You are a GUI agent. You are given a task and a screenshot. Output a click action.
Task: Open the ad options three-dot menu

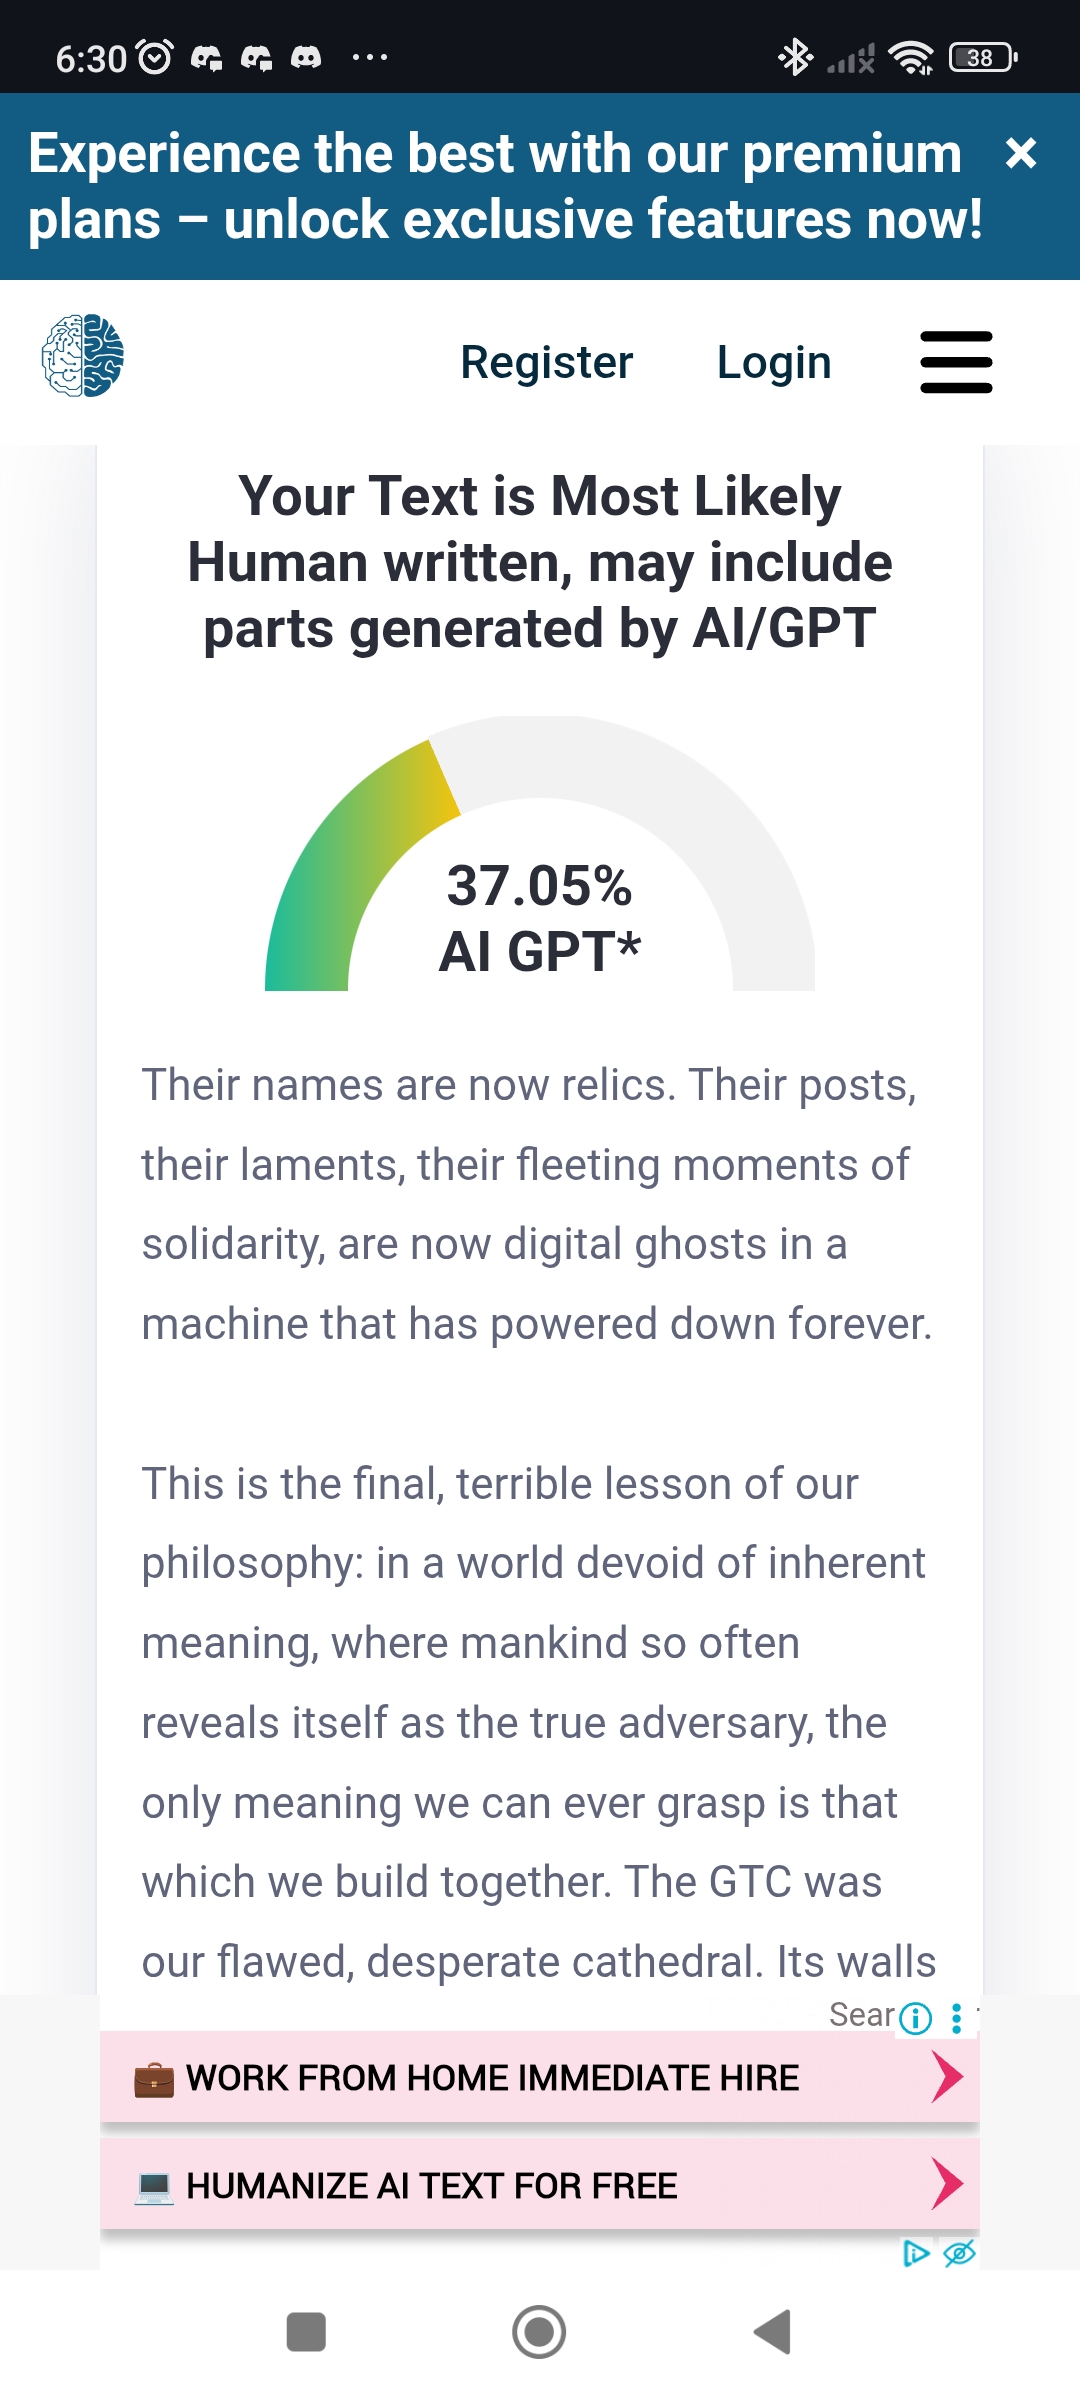[x=957, y=2018]
